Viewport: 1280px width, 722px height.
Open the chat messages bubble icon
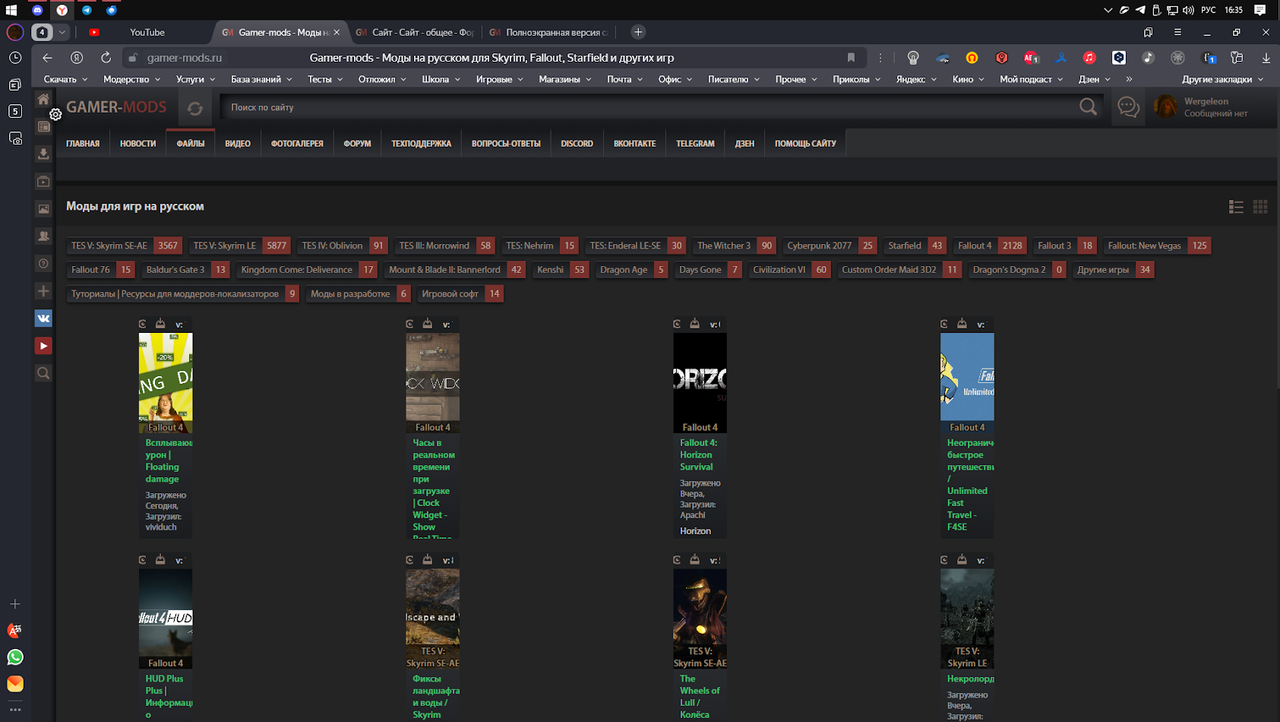pos(1129,107)
